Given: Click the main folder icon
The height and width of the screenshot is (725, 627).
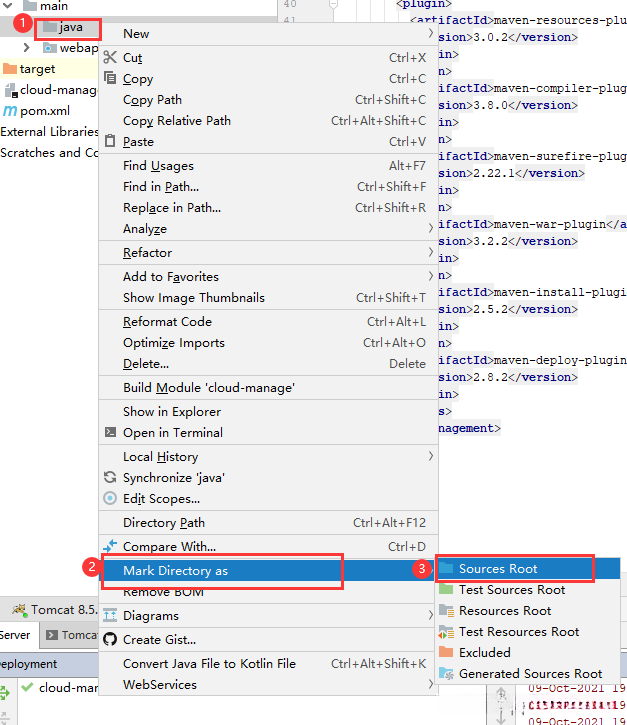Looking at the screenshot, I should [30, 6].
